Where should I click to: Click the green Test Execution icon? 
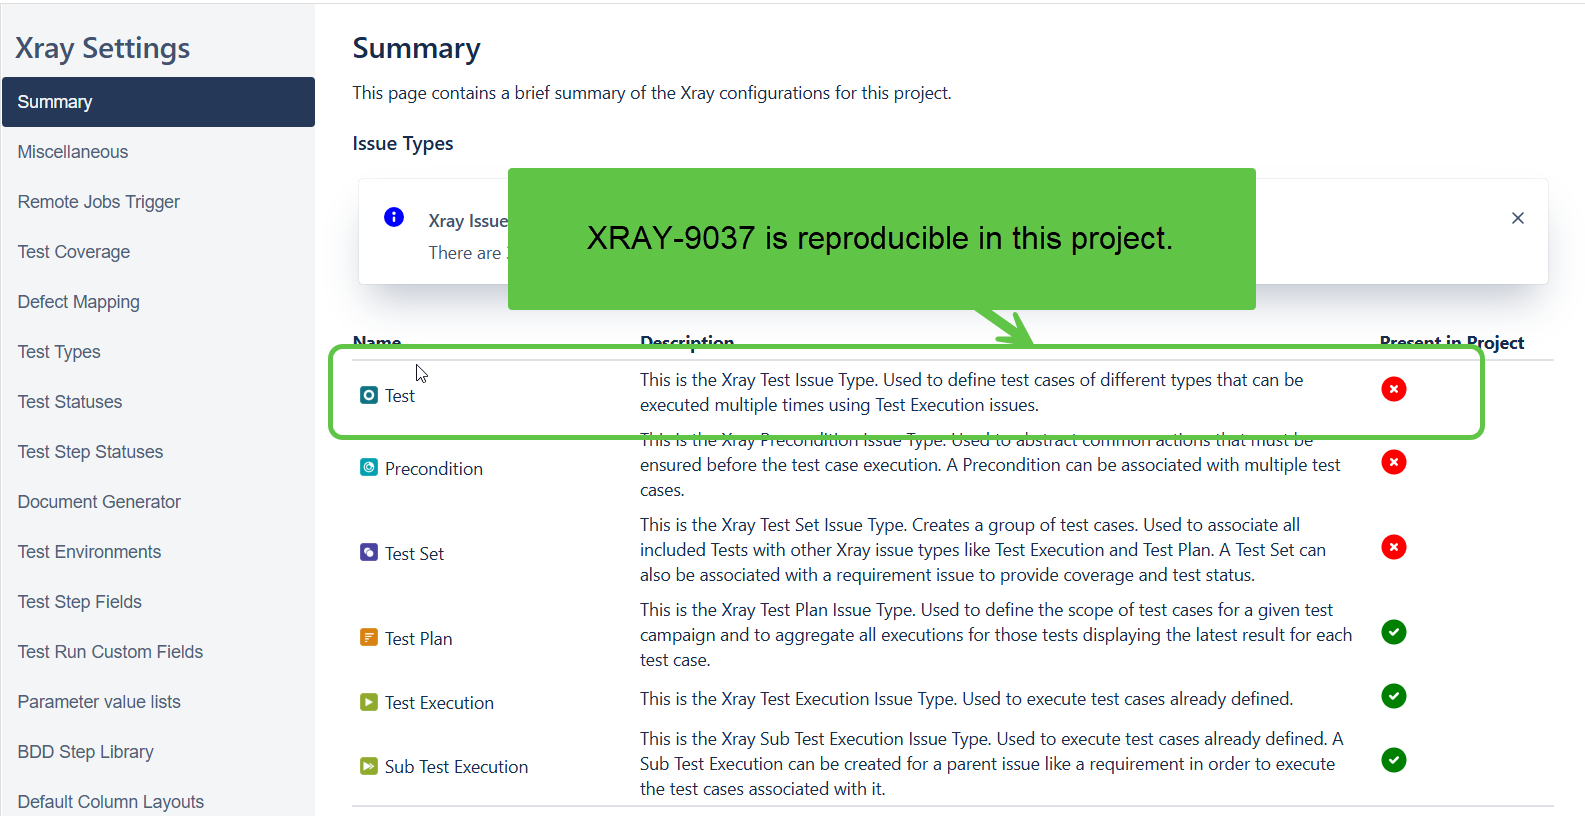point(369,702)
